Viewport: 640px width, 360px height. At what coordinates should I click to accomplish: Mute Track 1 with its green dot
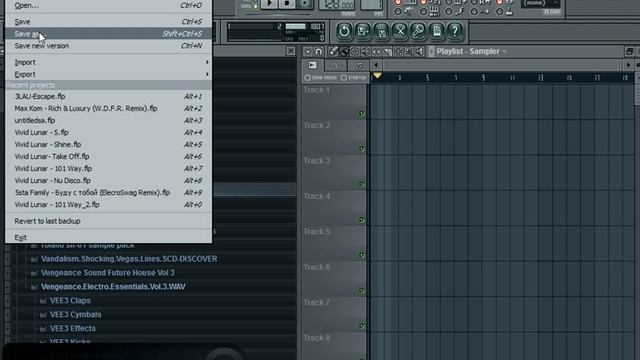(361, 113)
